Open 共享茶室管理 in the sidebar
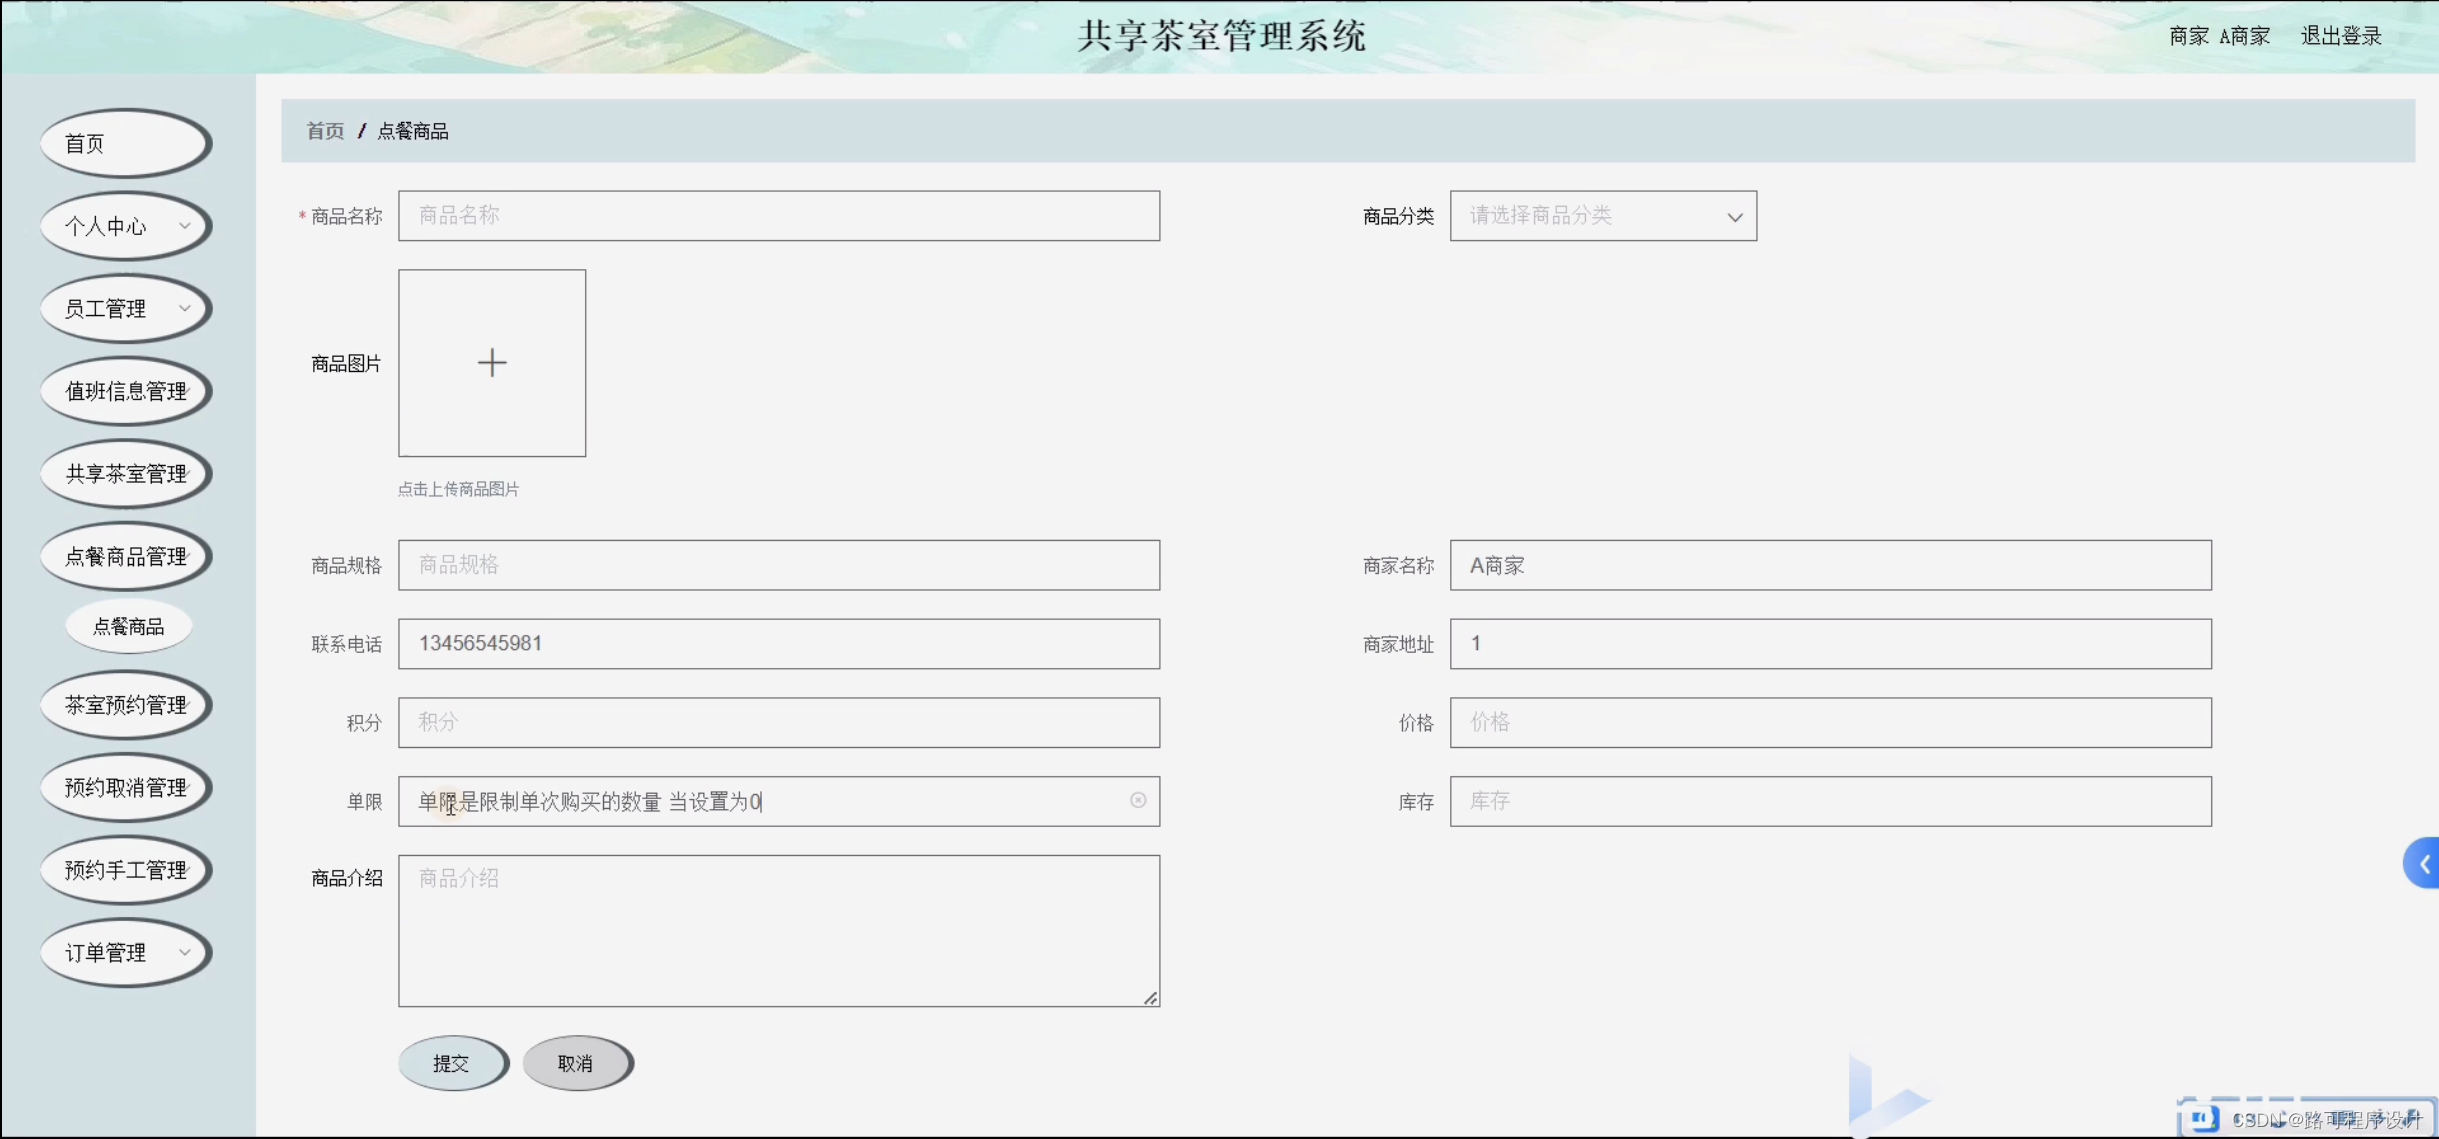 tap(126, 474)
